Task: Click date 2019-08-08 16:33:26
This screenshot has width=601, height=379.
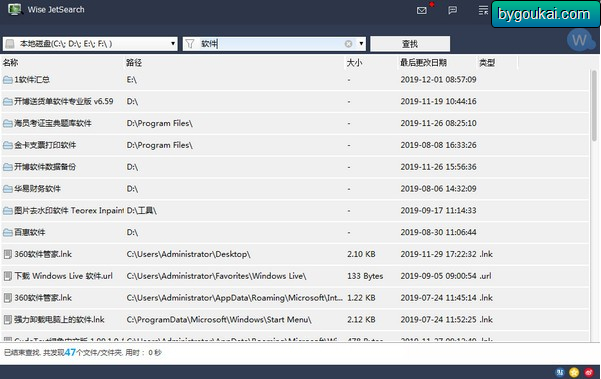Action: 438,145
